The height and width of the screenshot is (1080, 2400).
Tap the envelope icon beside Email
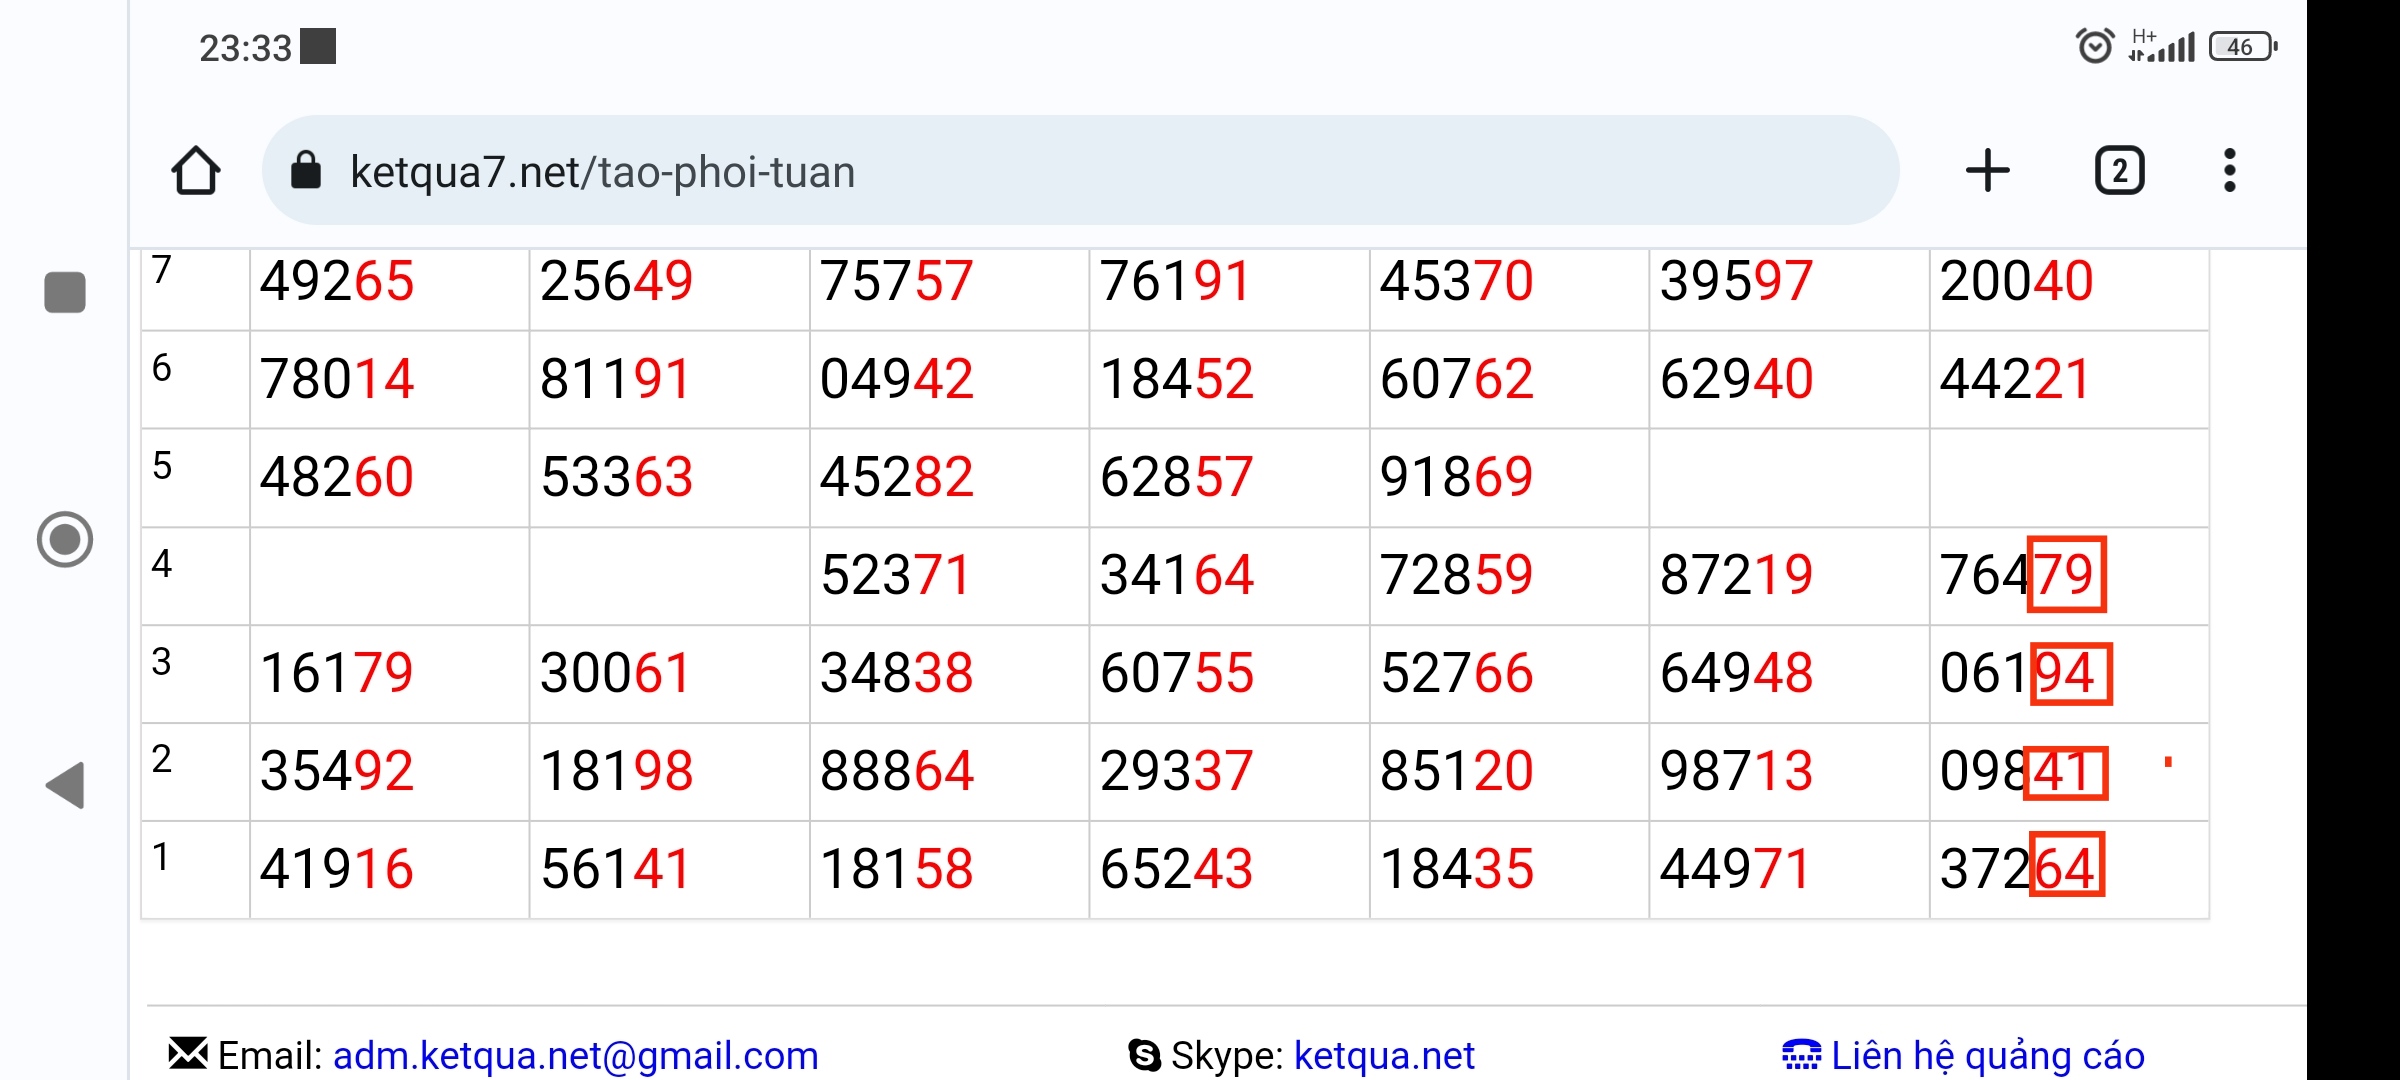[188, 1053]
